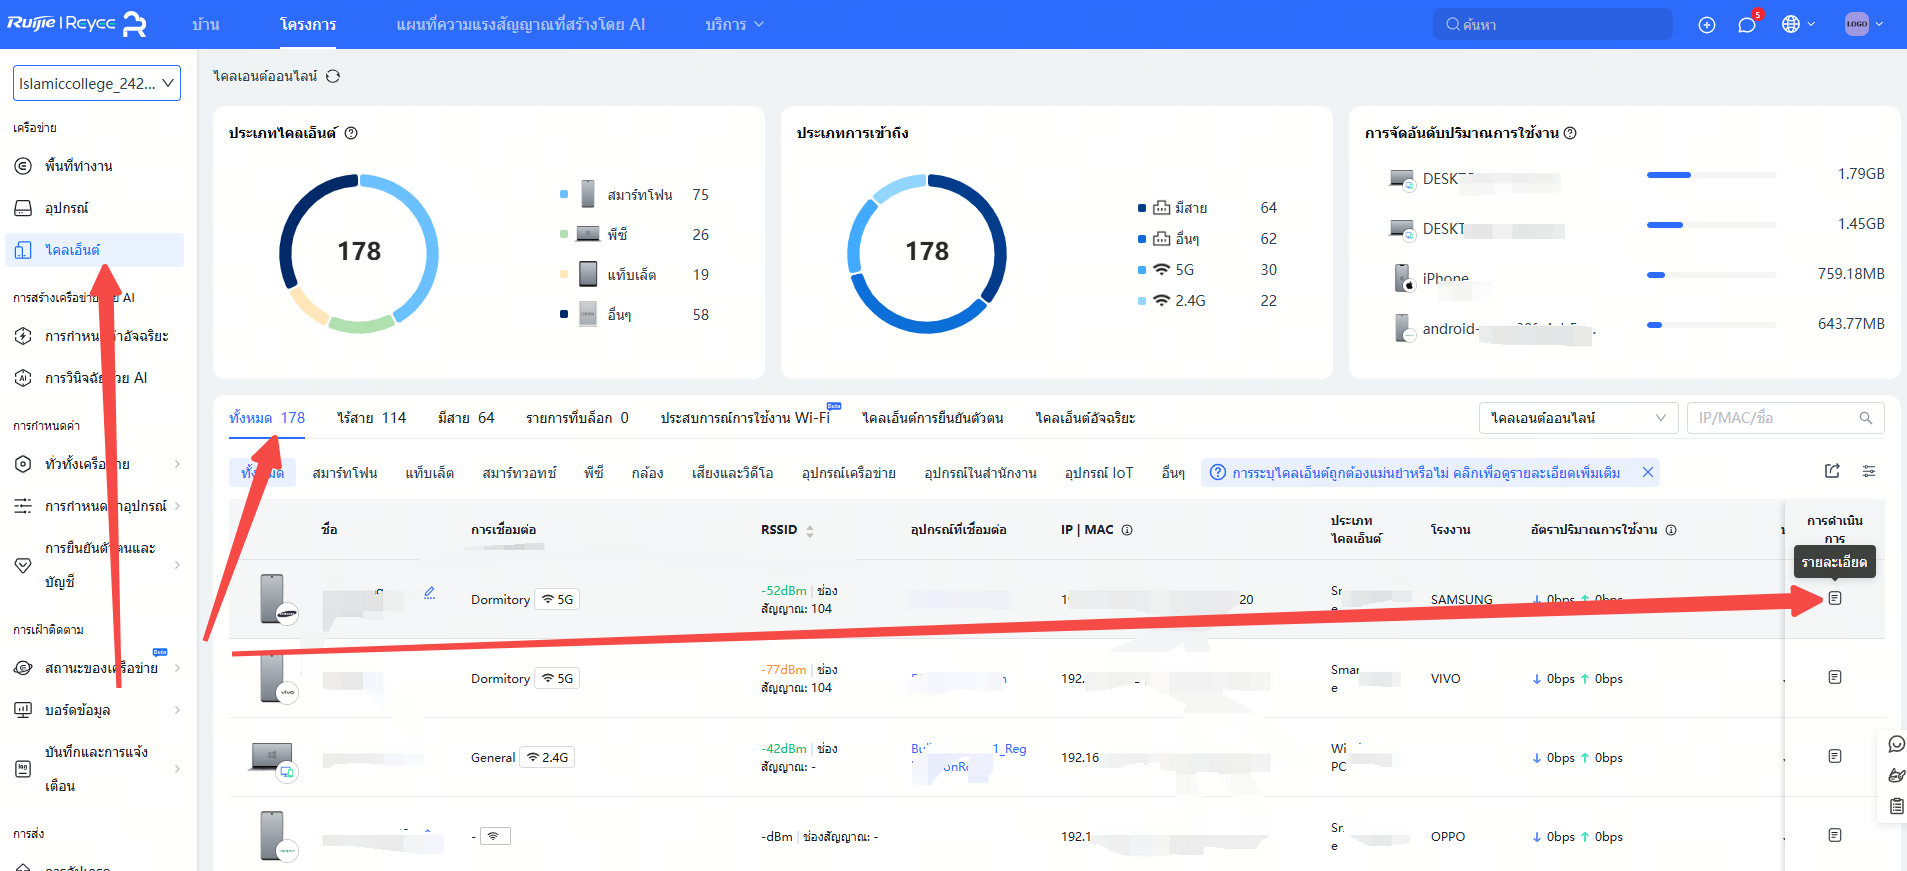Filter by พีซี device type

pyautogui.click(x=594, y=473)
